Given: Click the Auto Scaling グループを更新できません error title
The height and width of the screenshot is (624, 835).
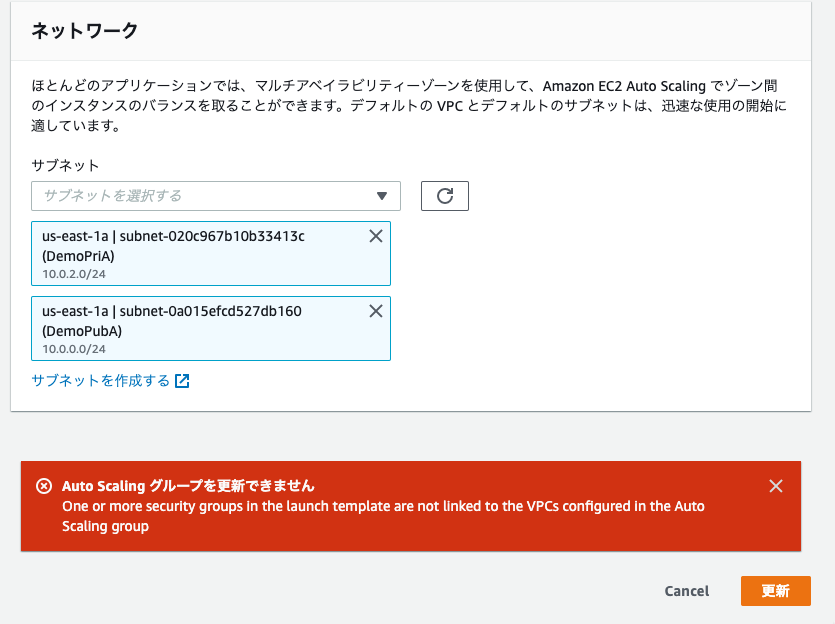Looking at the screenshot, I should (x=188, y=486).
